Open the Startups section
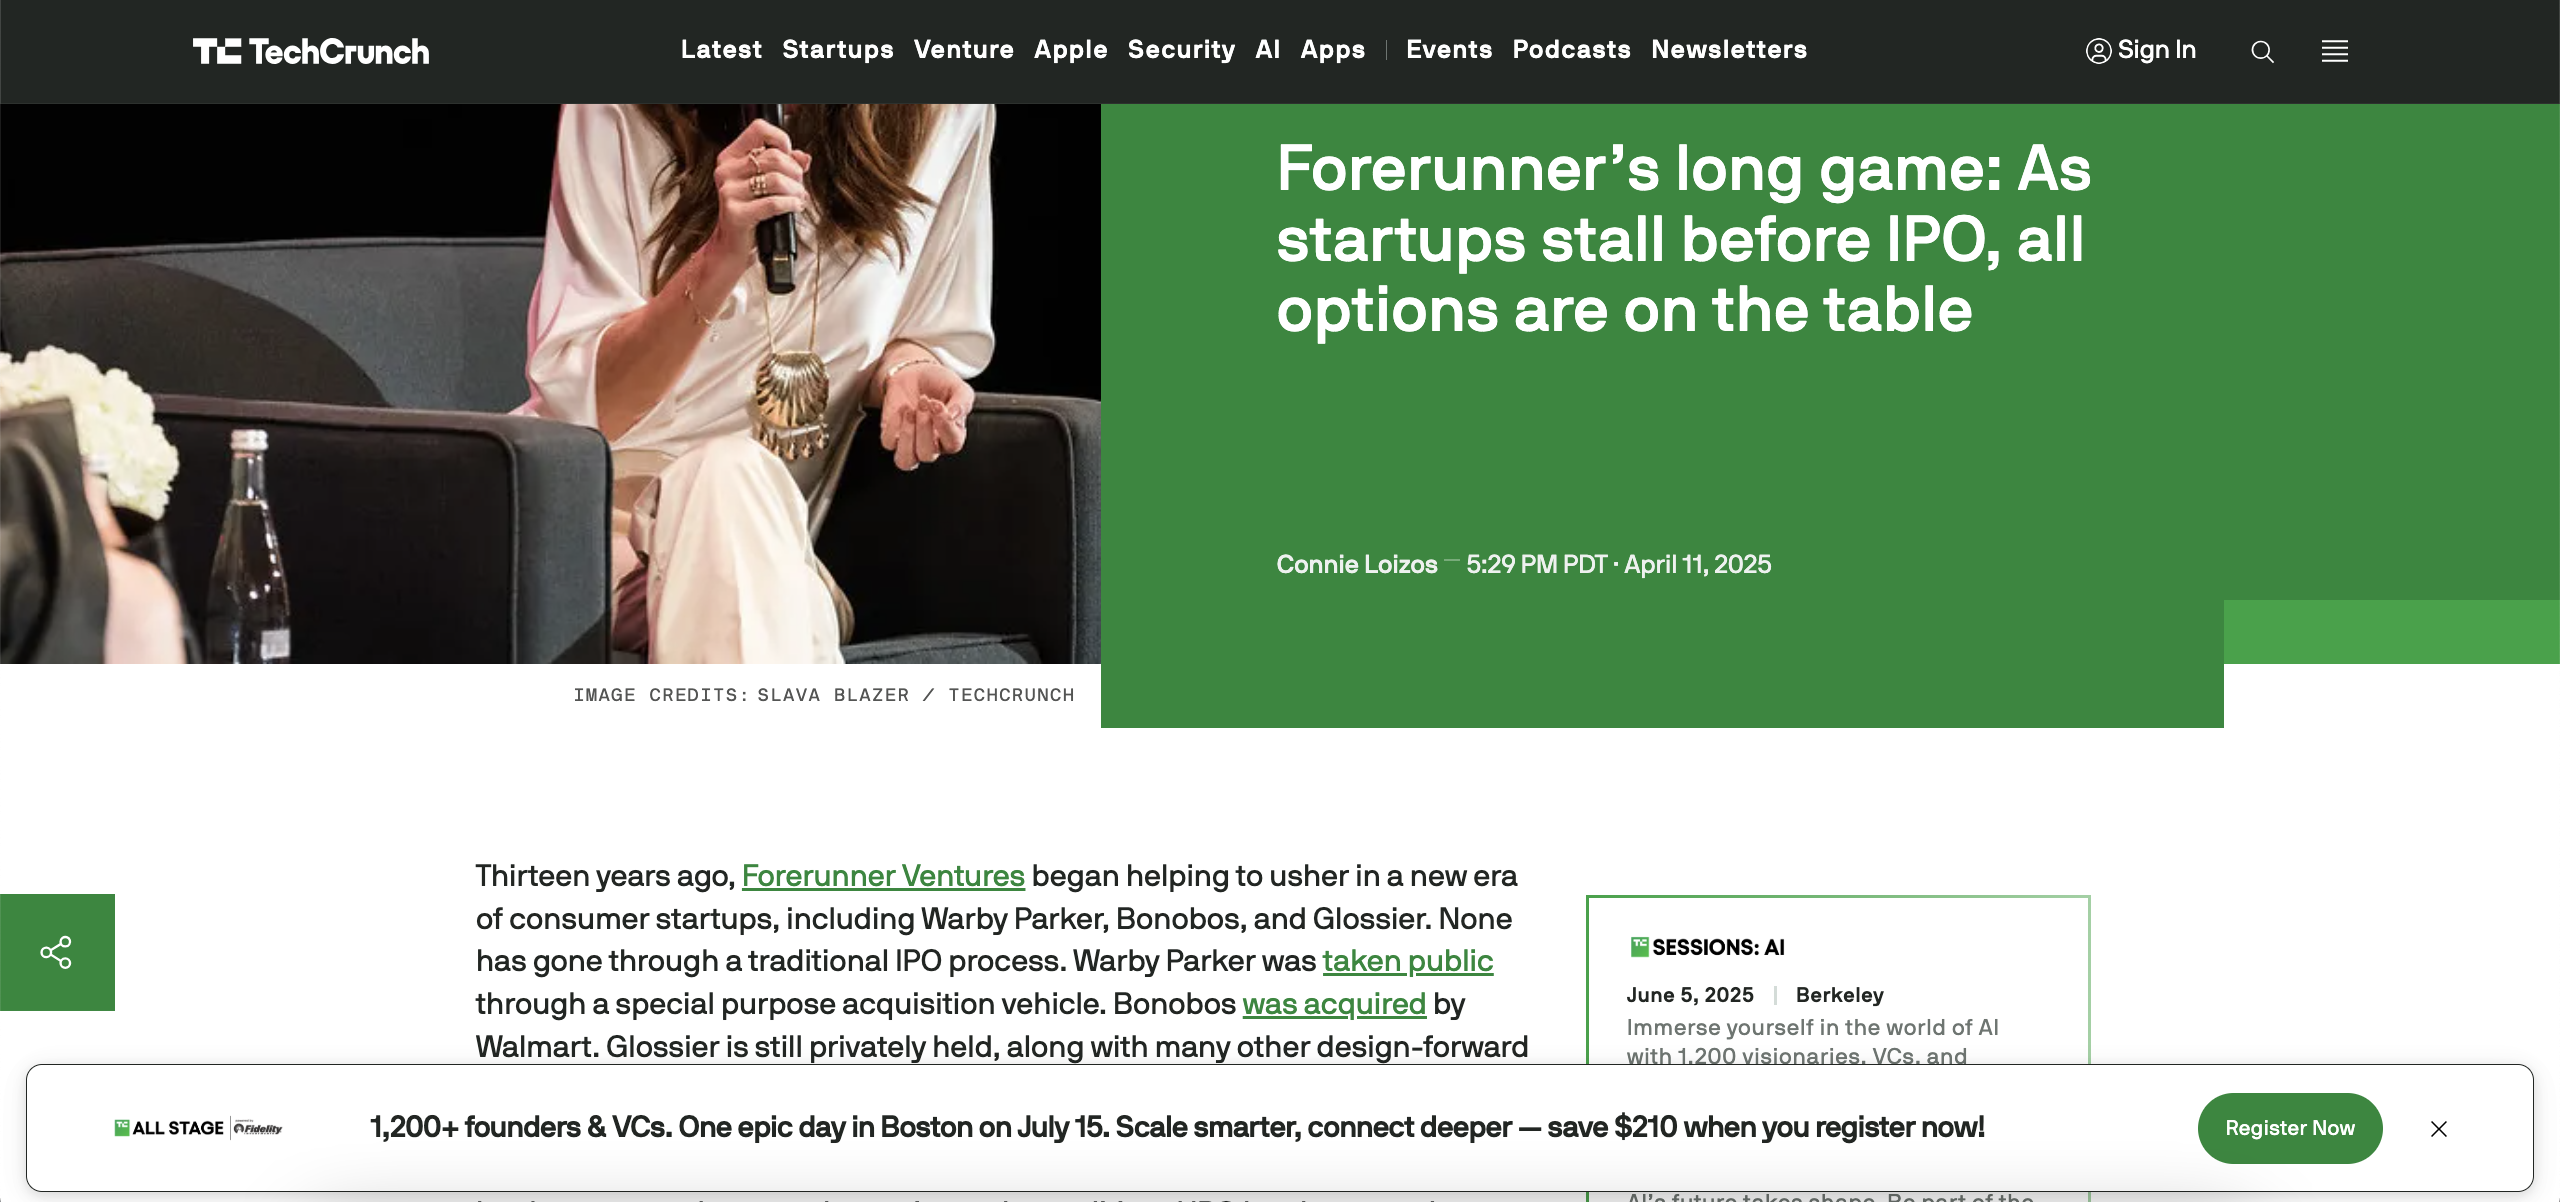 pos(837,49)
